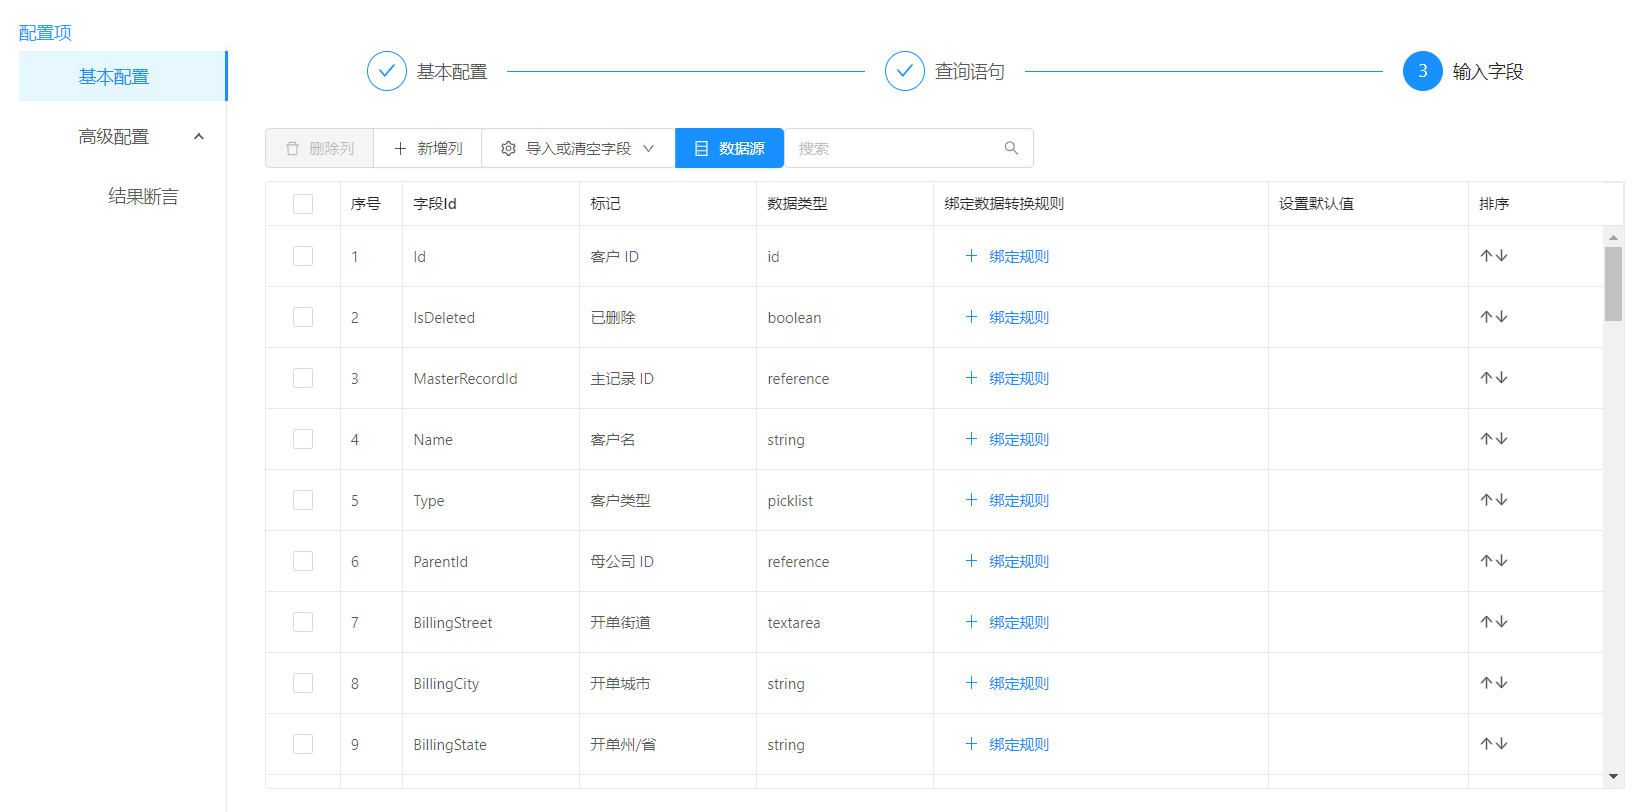The height and width of the screenshot is (812, 1642).
Task: Check the box for the IsDeleted row
Action: (303, 317)
